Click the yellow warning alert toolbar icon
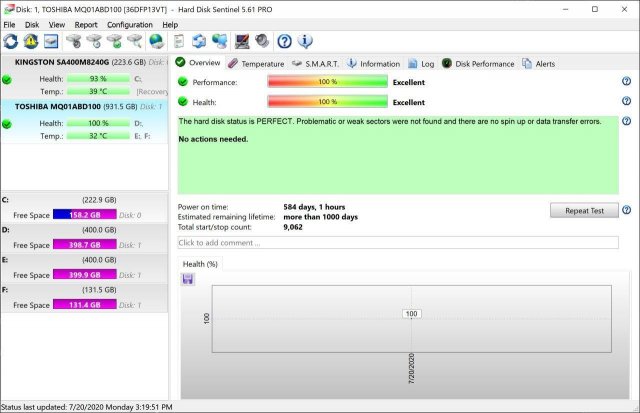Screen dimensions: 640x413 point(31,41)
